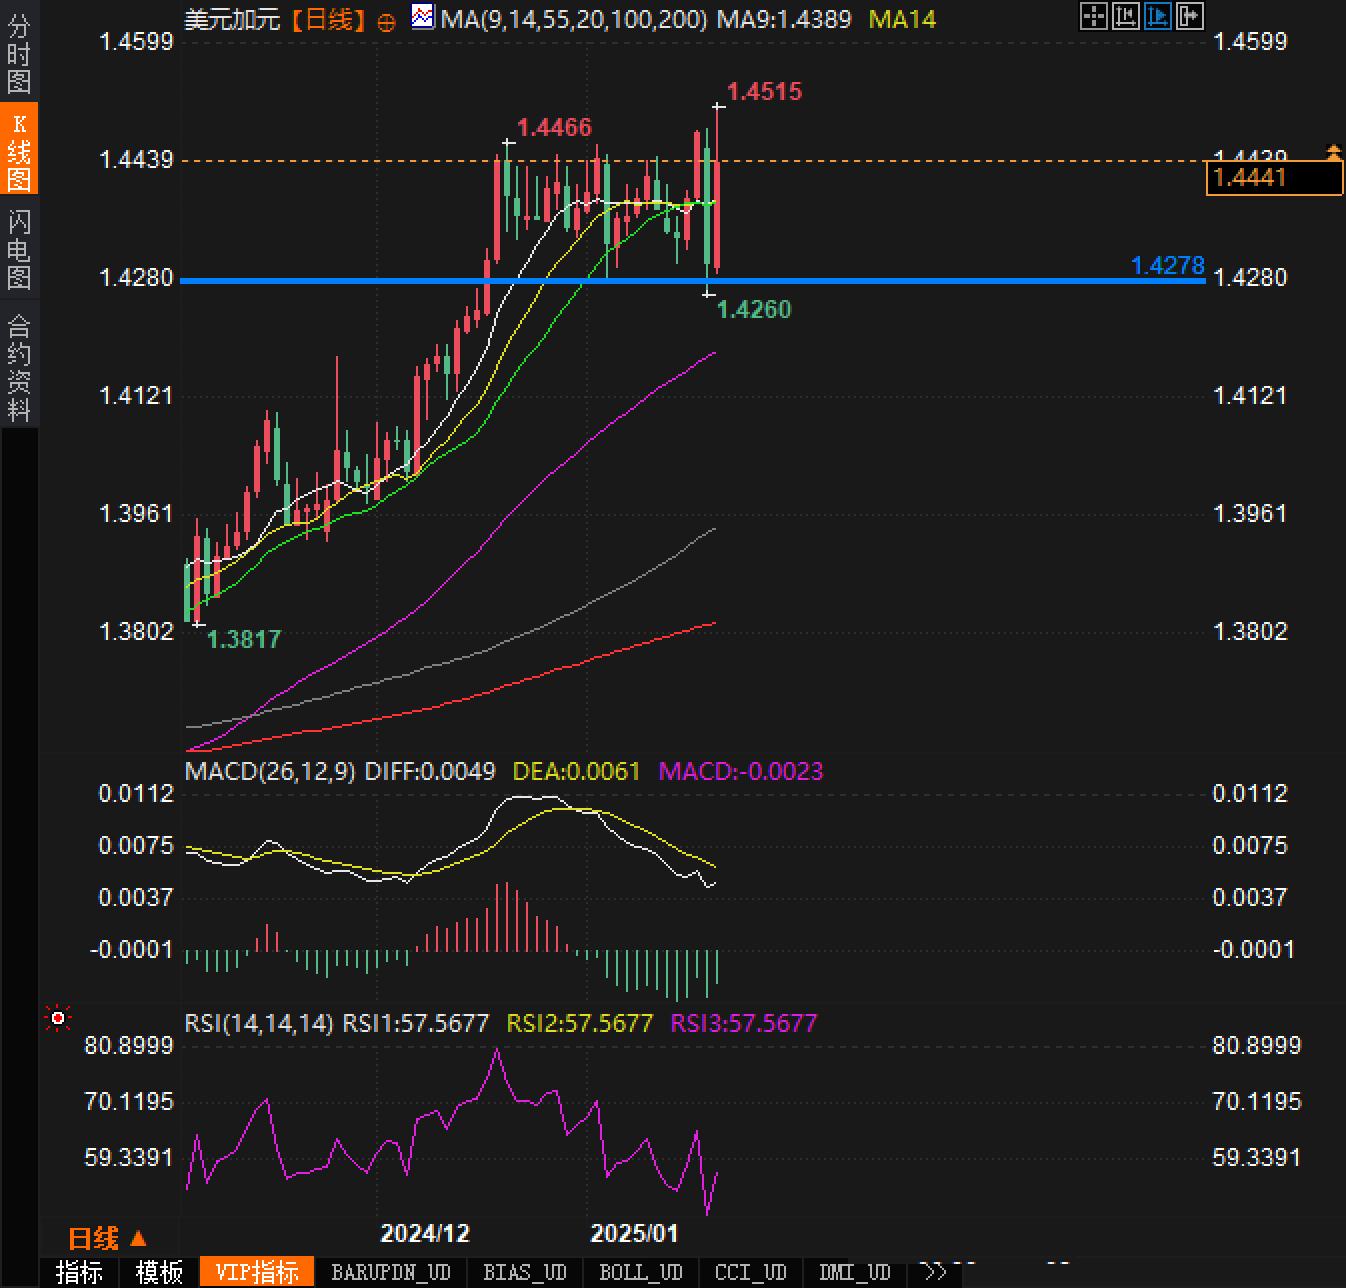Select the 指标 bottom tab
Image resolution: width=1346 pixels, height=1288 pixels.
click(79, 1272)
